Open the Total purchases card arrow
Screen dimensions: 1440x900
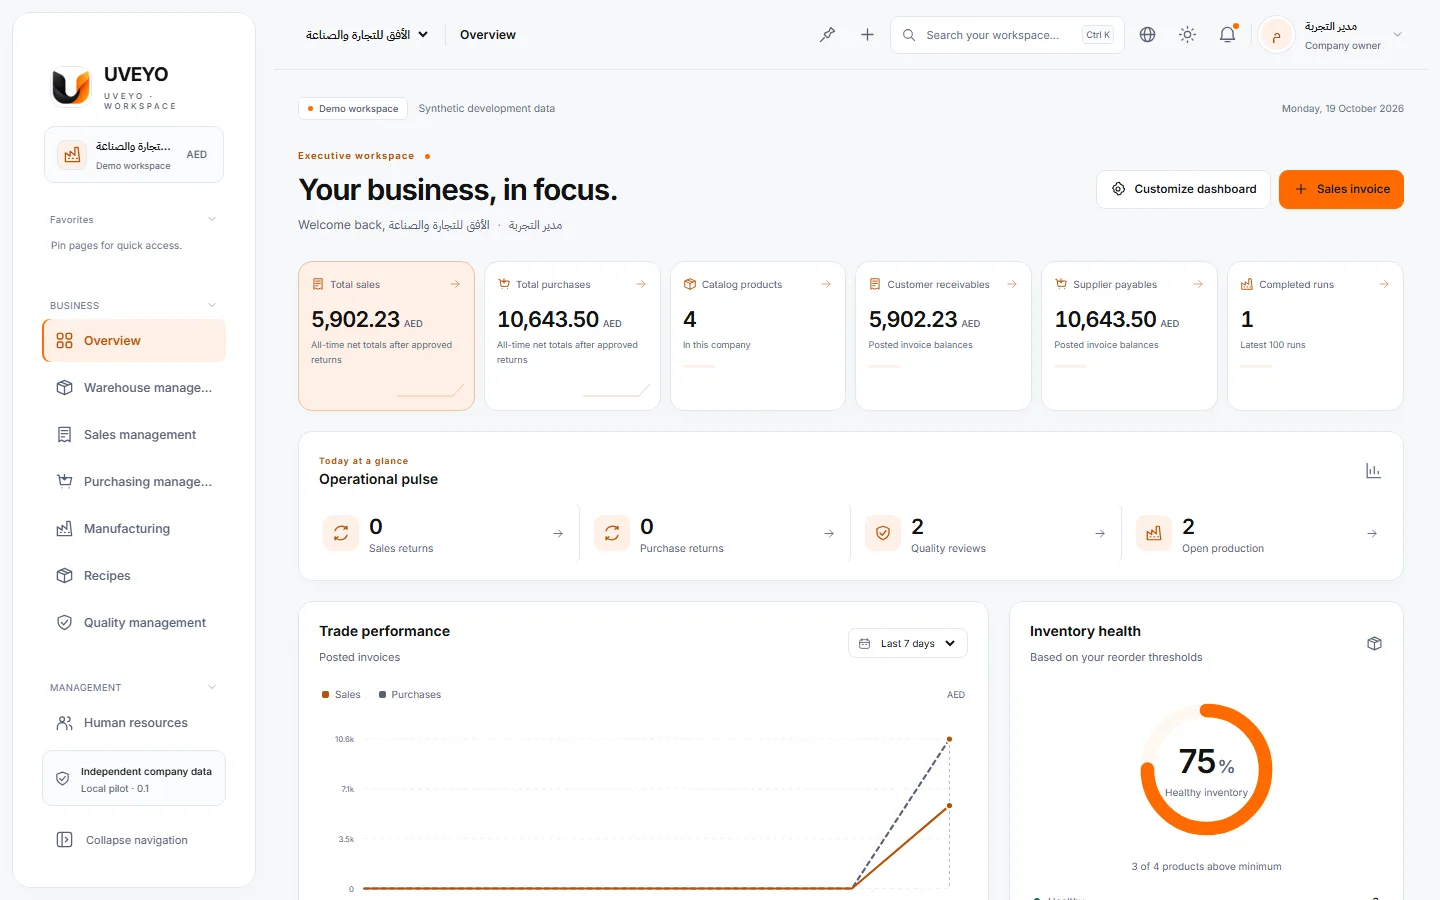point(641,285)
